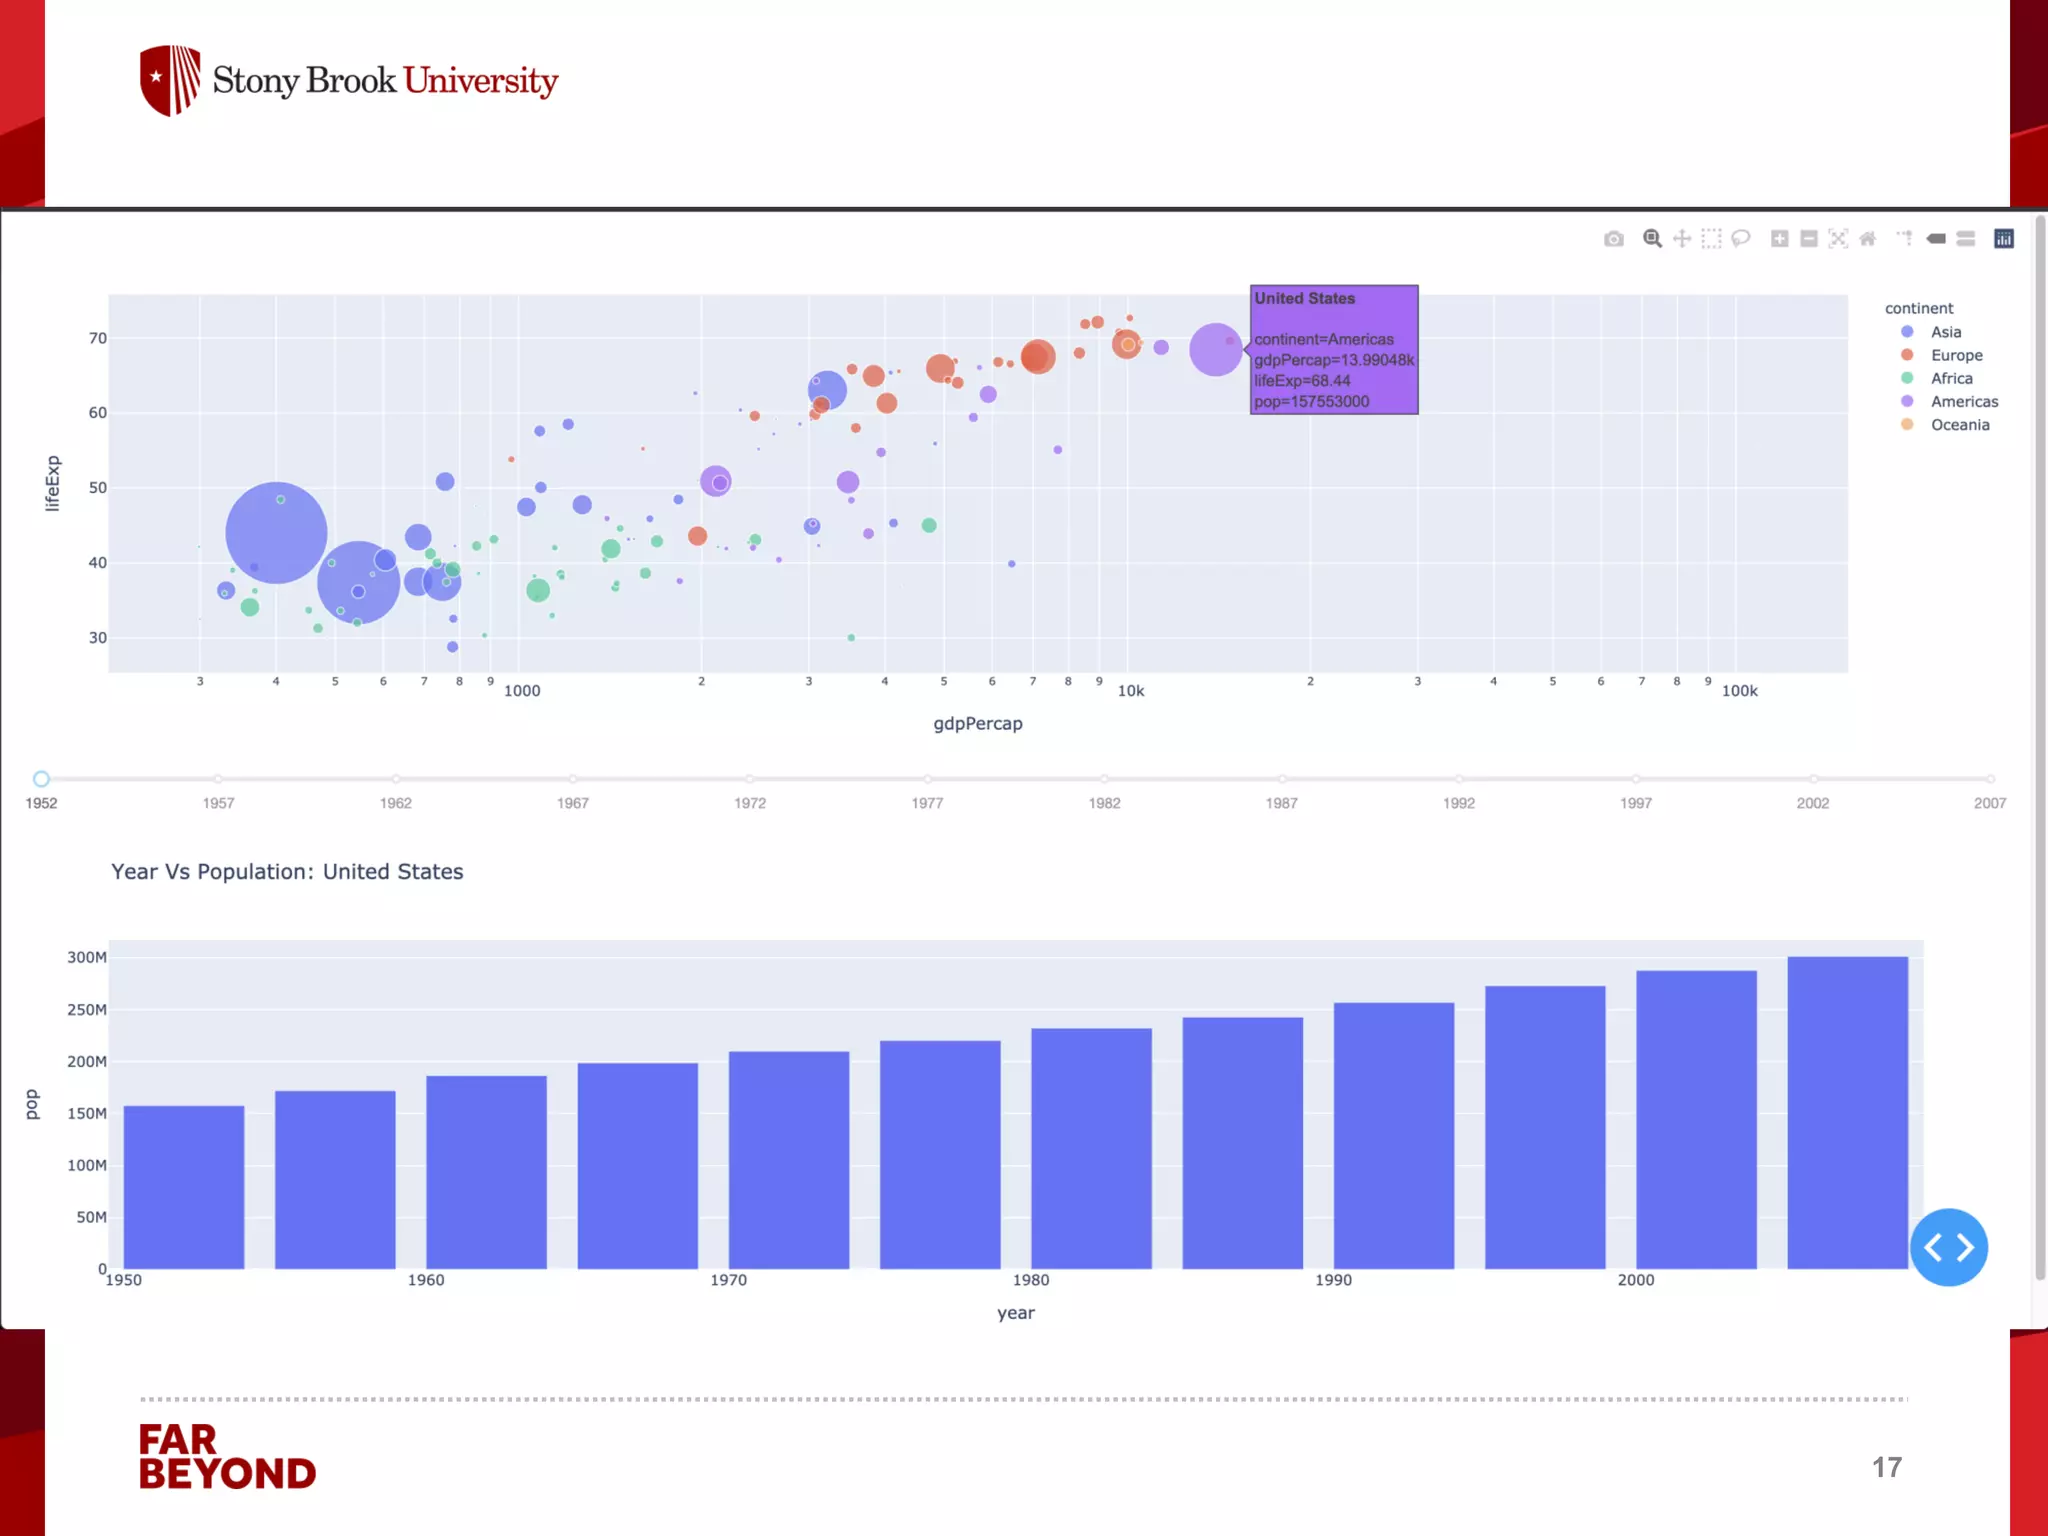The image size is (2048, 1536).
Task: Click the Zoom In plus icon
Action: tap(1779, 239)
